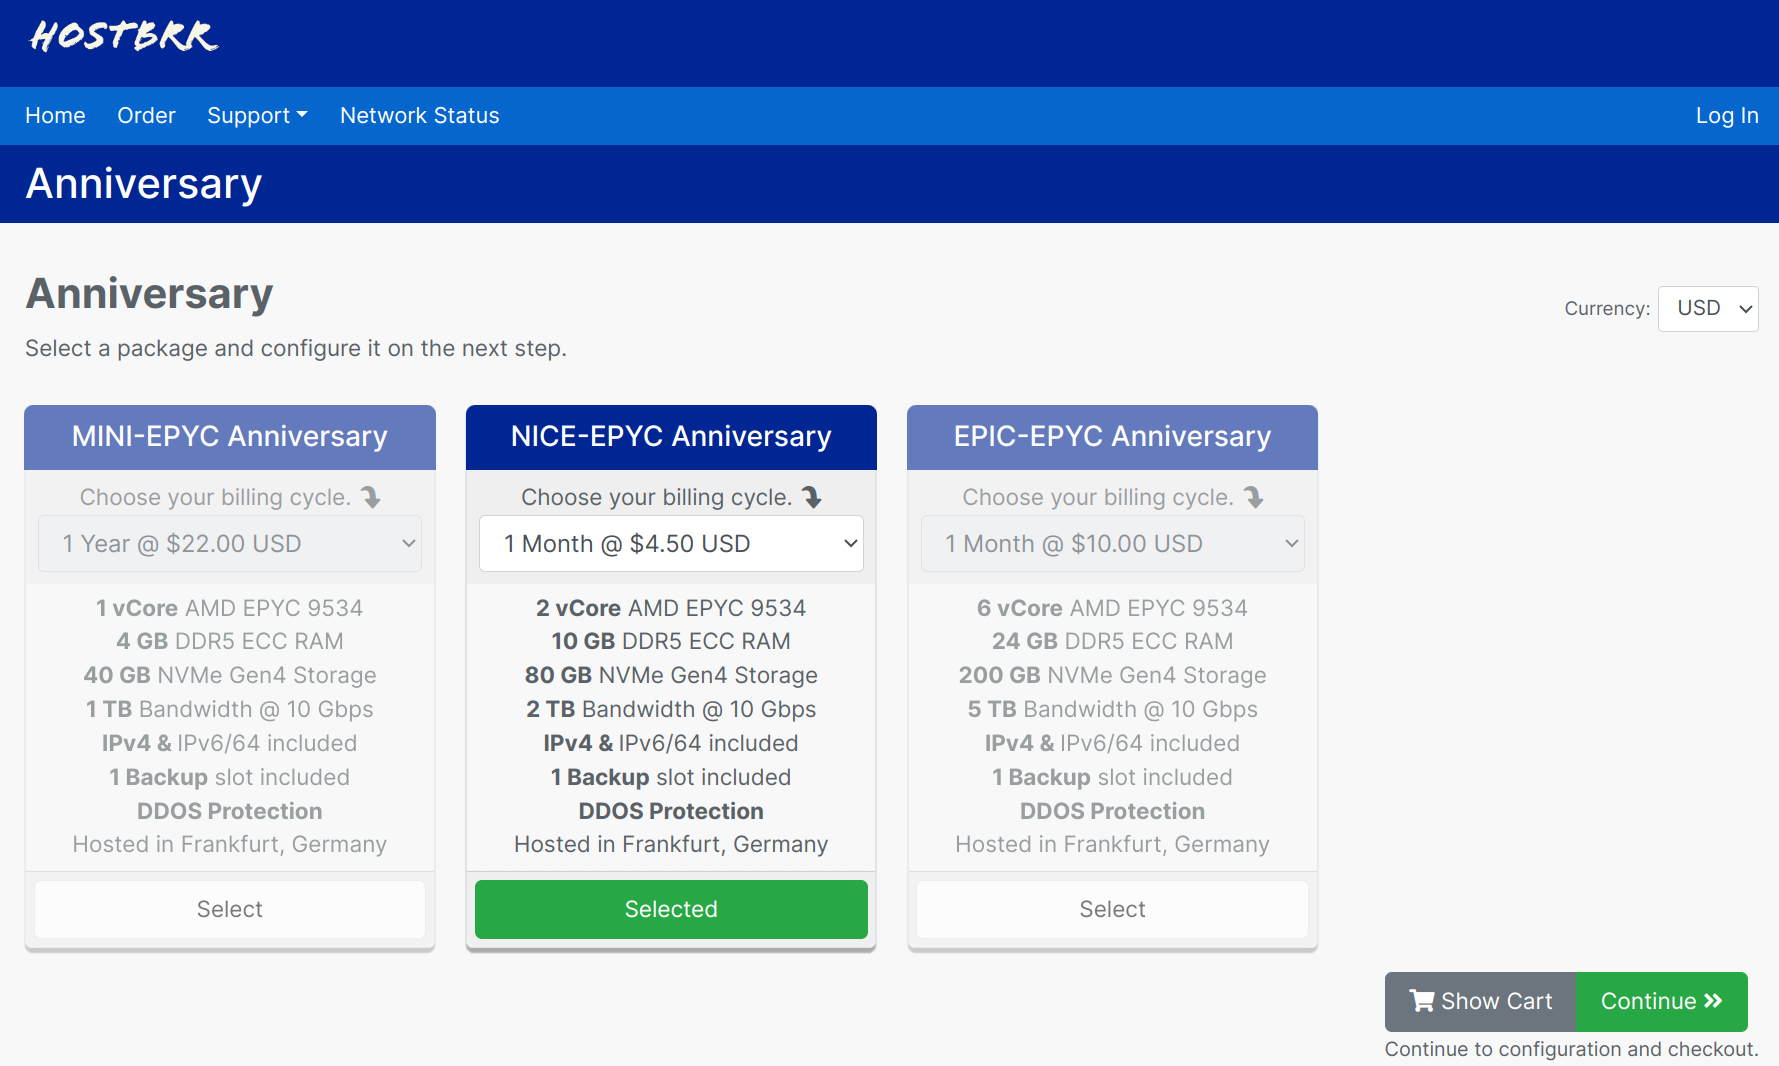Expand the Support dropdown menu
1779x1066 pixels.
pos(257,116)
